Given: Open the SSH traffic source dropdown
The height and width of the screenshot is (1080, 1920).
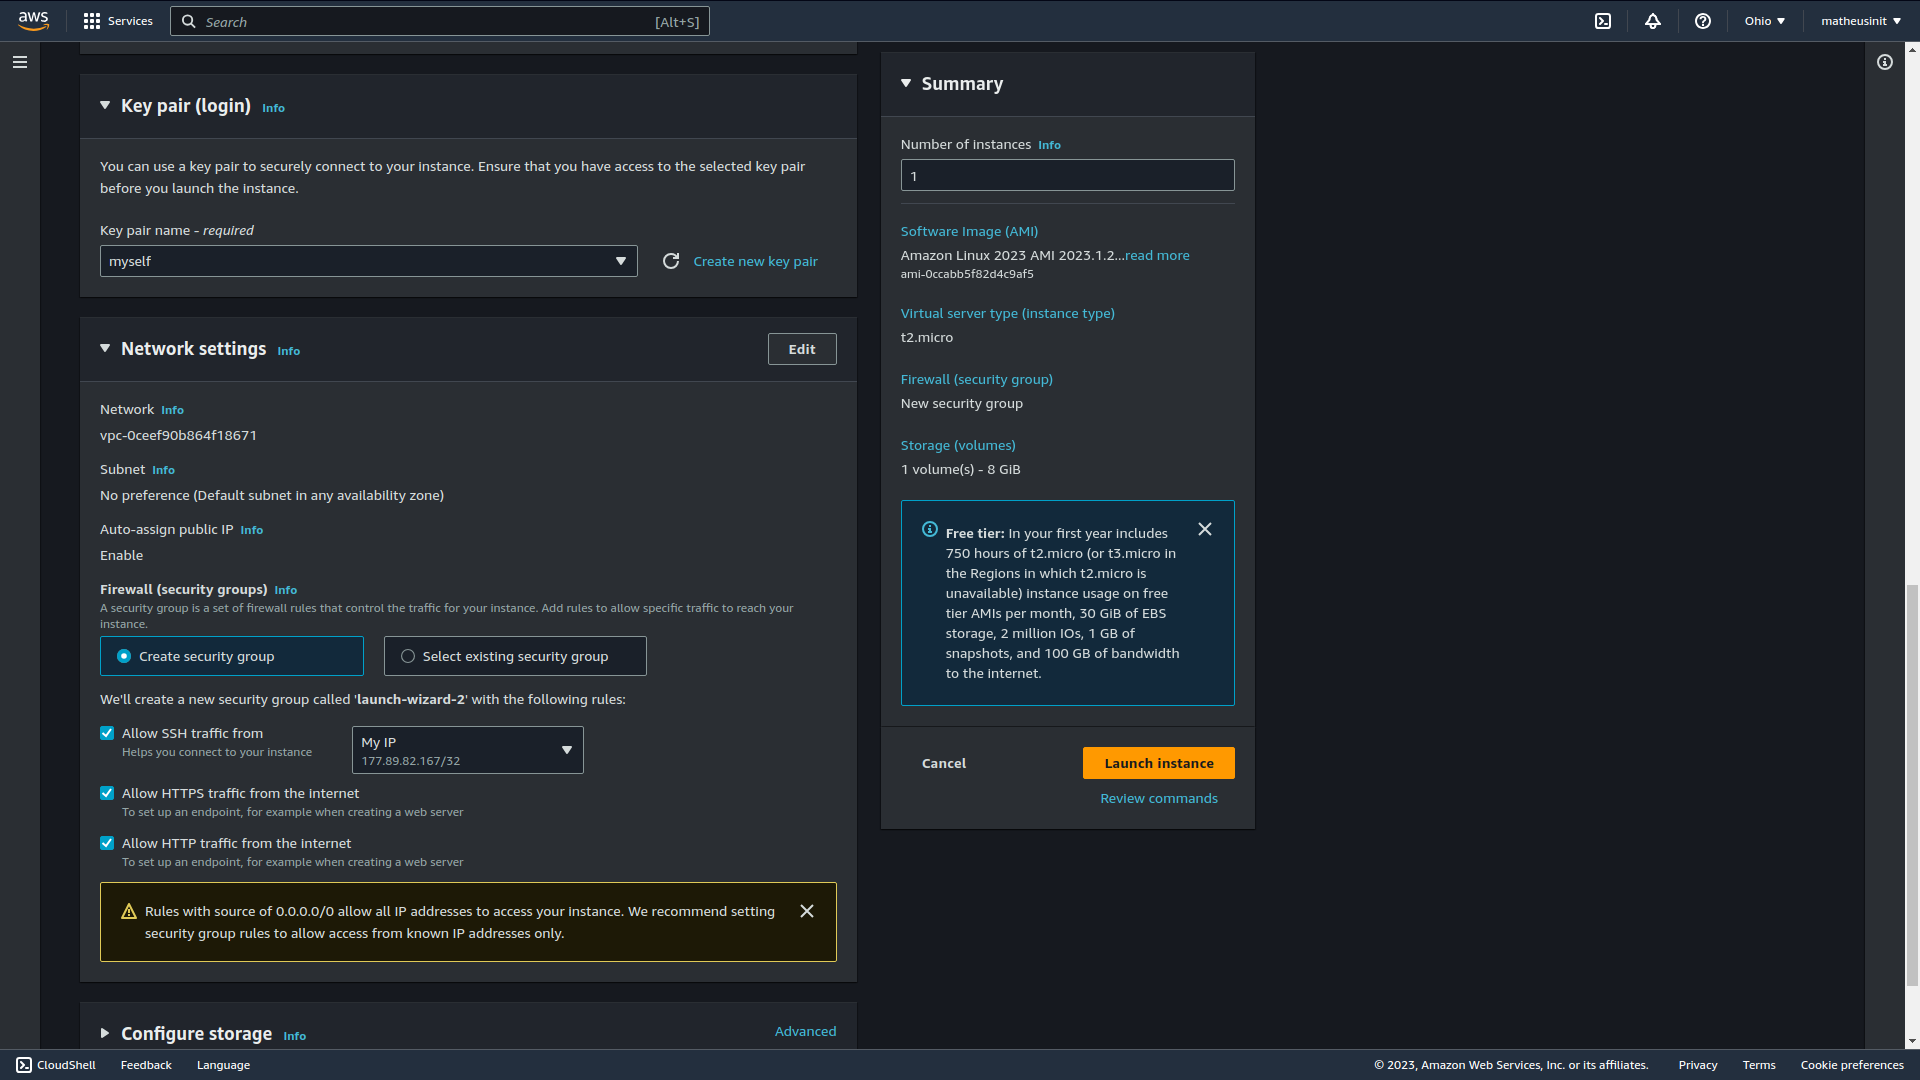Looking at the screenshot, I should tap(467, 749).
